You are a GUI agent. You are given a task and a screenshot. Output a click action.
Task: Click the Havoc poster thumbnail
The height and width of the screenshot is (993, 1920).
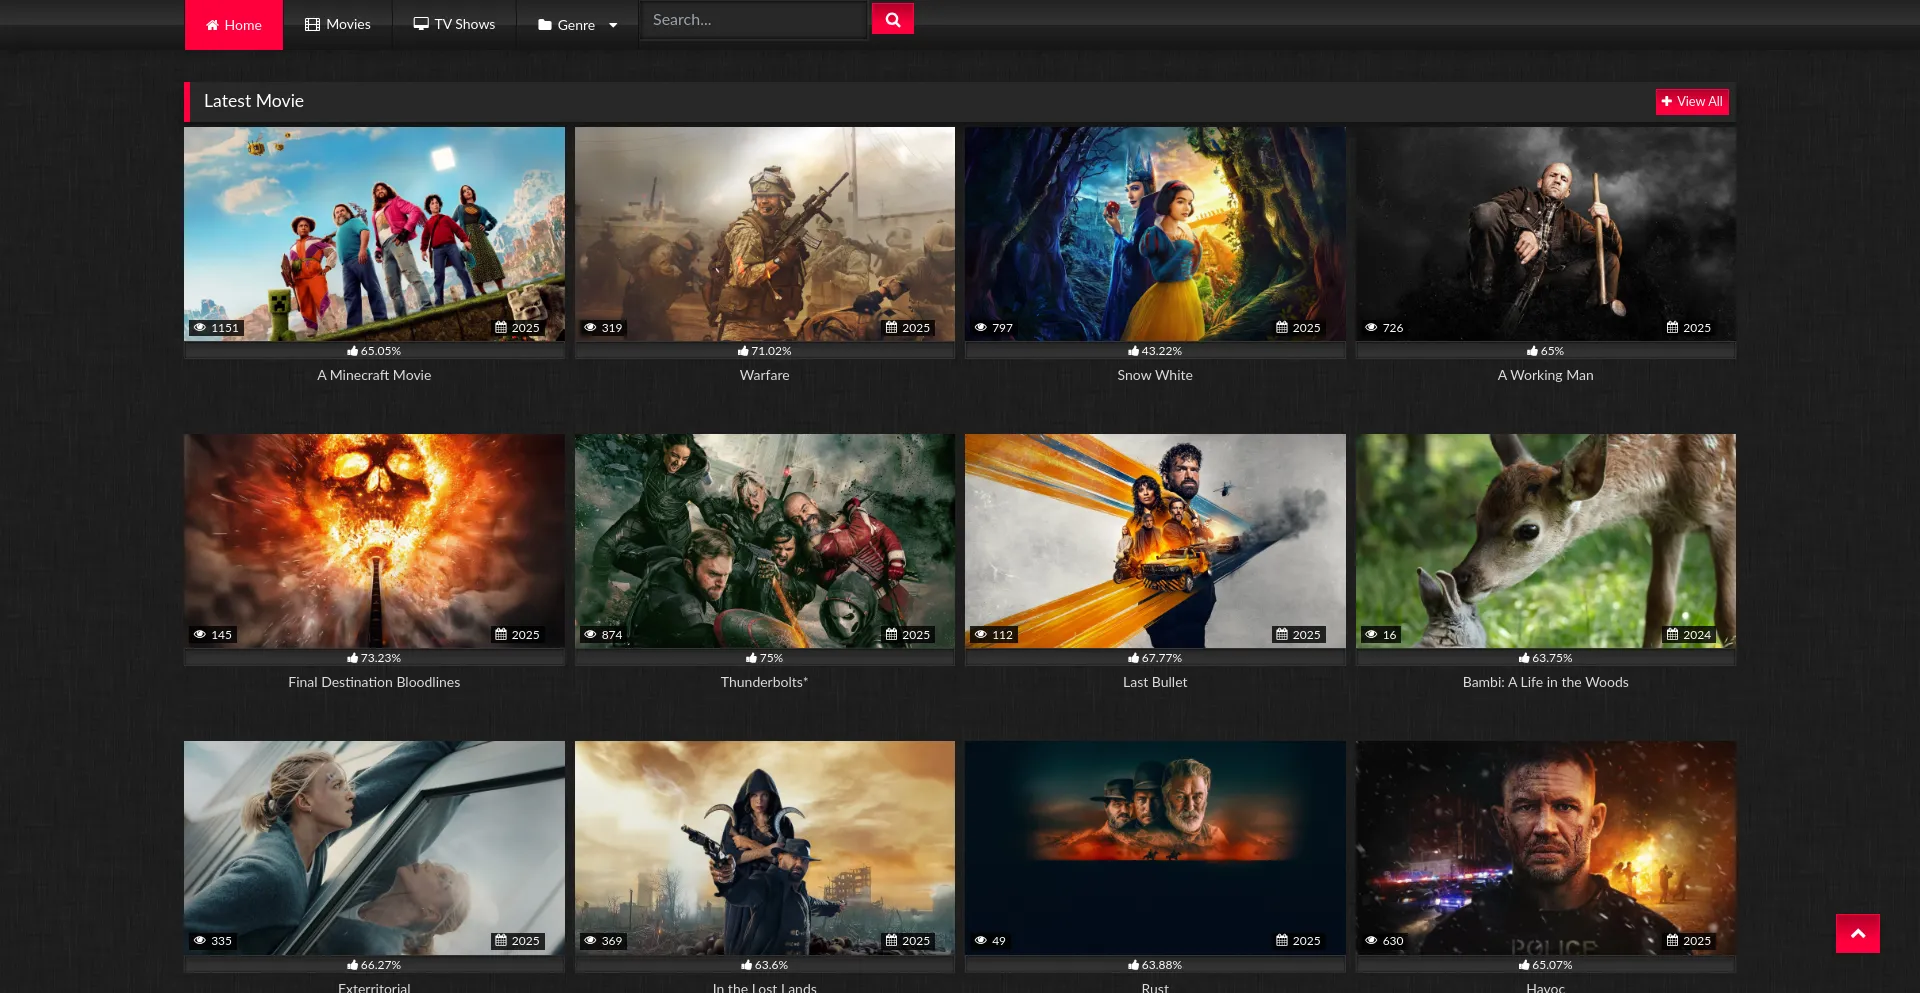point(1545,848)
